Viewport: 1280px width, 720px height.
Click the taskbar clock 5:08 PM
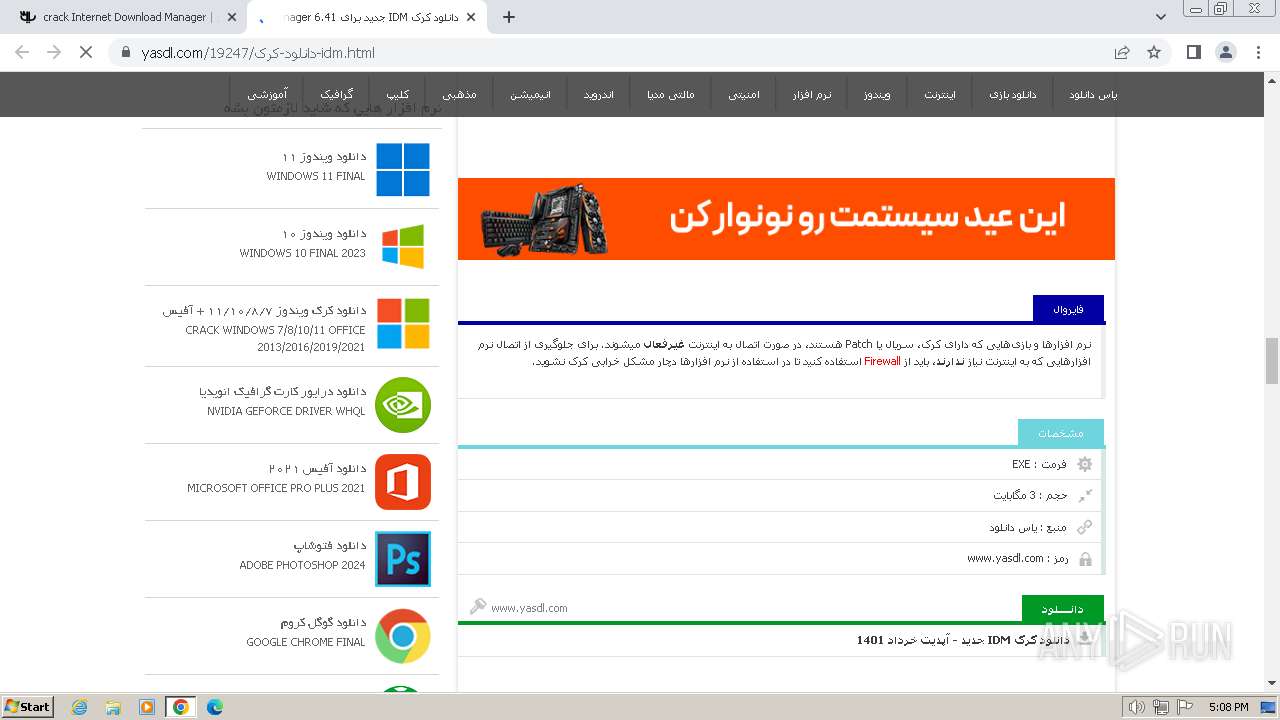[1228, 707]
